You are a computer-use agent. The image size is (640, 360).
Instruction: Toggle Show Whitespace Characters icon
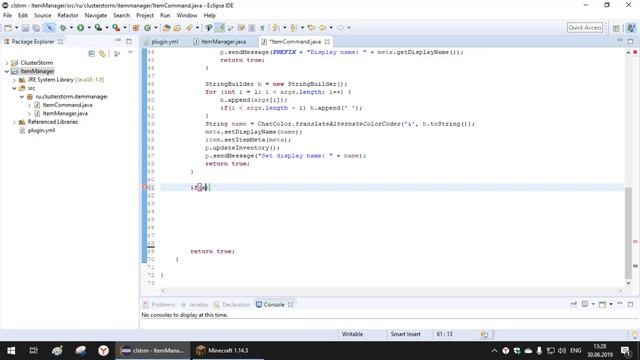(x=262, y=28)
